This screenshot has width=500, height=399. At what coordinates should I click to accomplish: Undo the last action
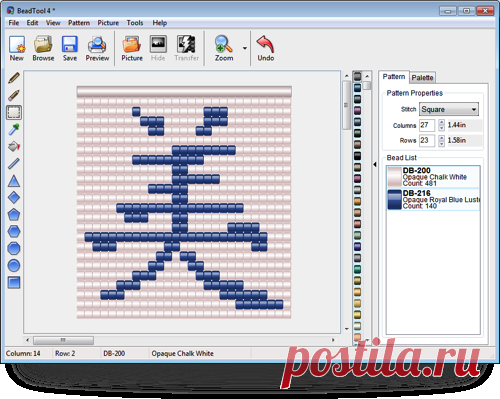[x=266, y=48]
